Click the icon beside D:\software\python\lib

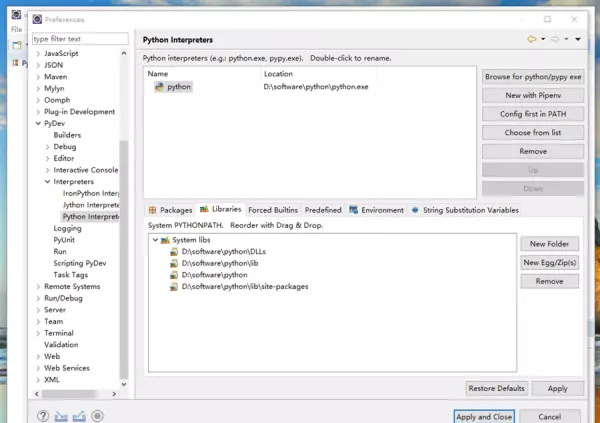coord(174,263)
